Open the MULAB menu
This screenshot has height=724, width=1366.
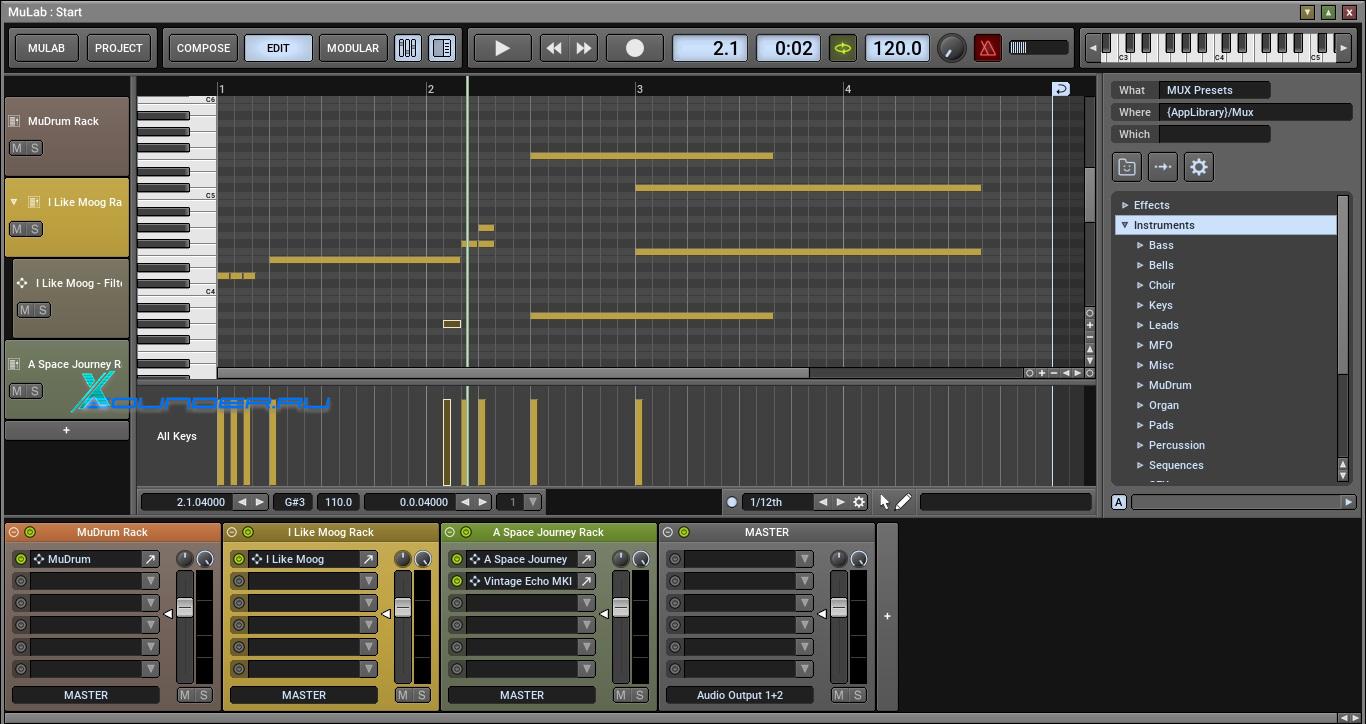(46, 48)
